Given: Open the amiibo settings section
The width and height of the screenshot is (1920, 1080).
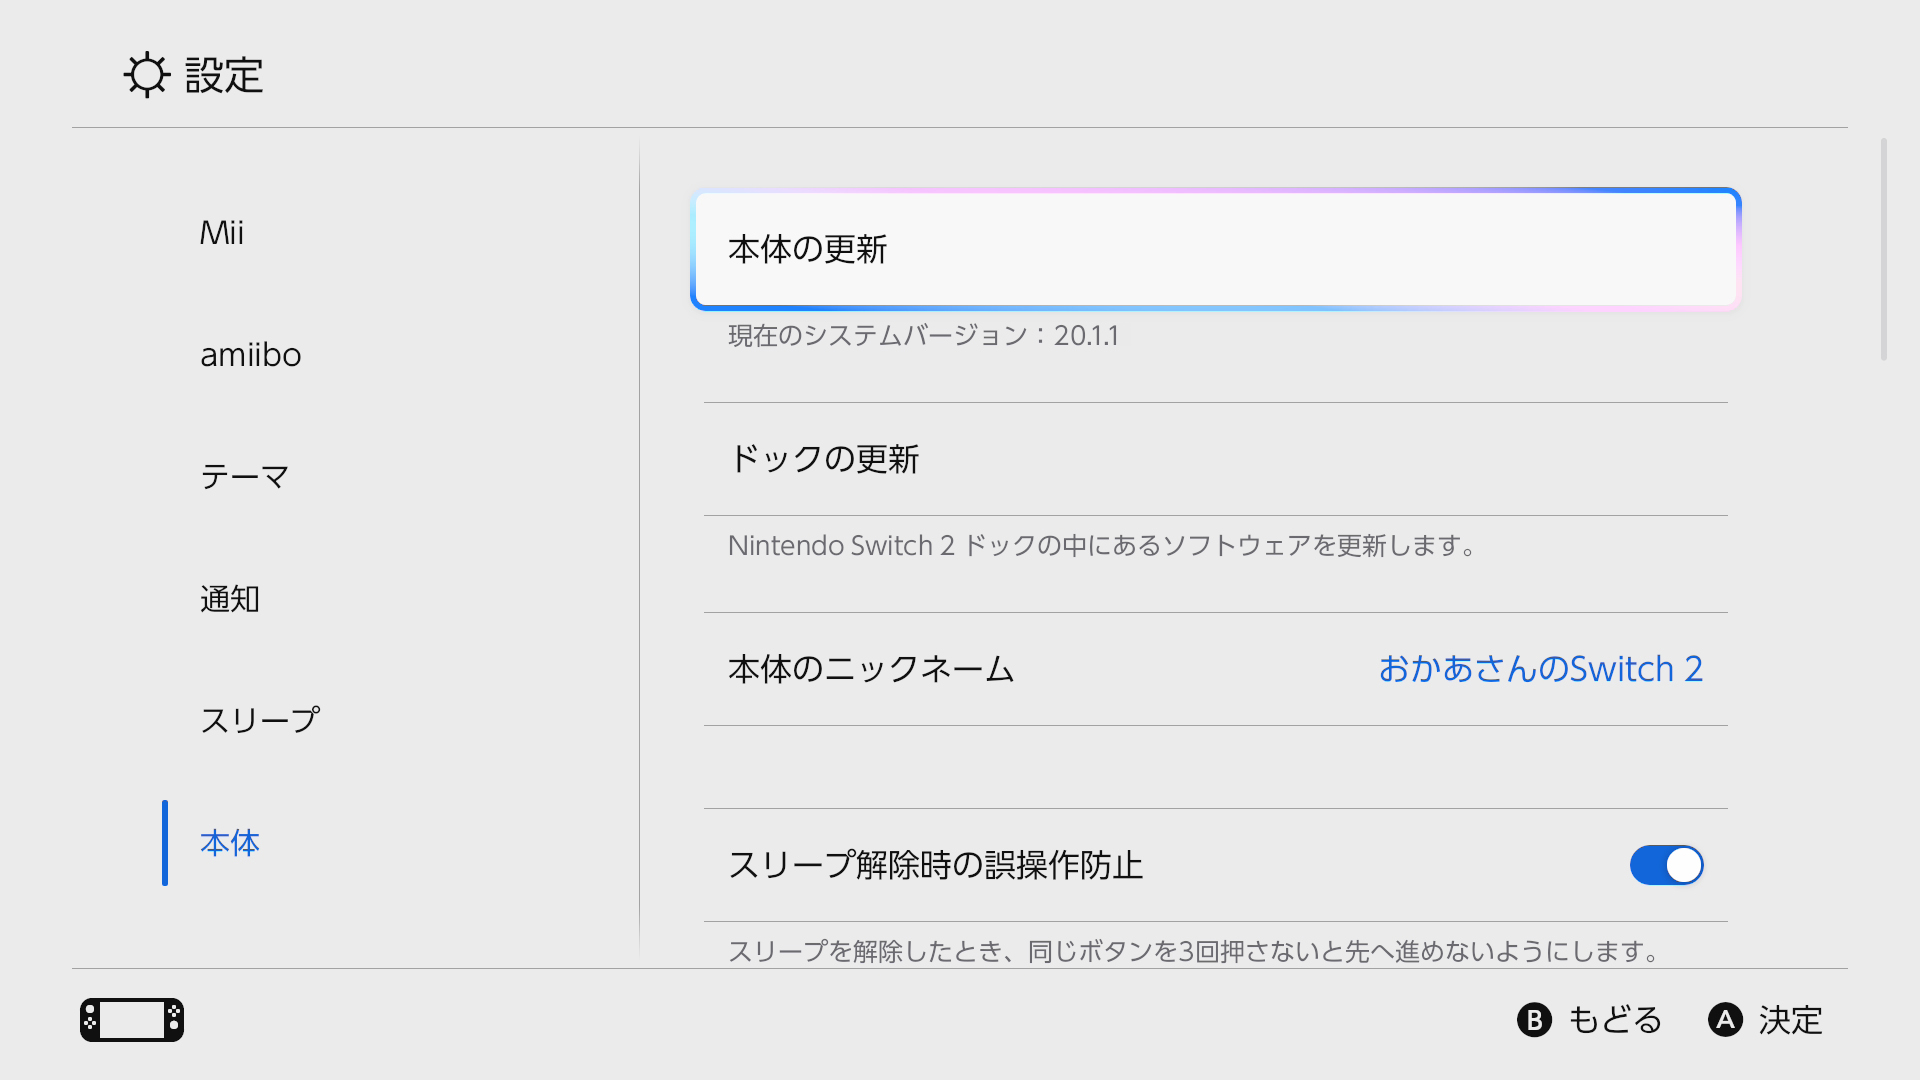Looking at the screenshot, I should tap(251, 354).
